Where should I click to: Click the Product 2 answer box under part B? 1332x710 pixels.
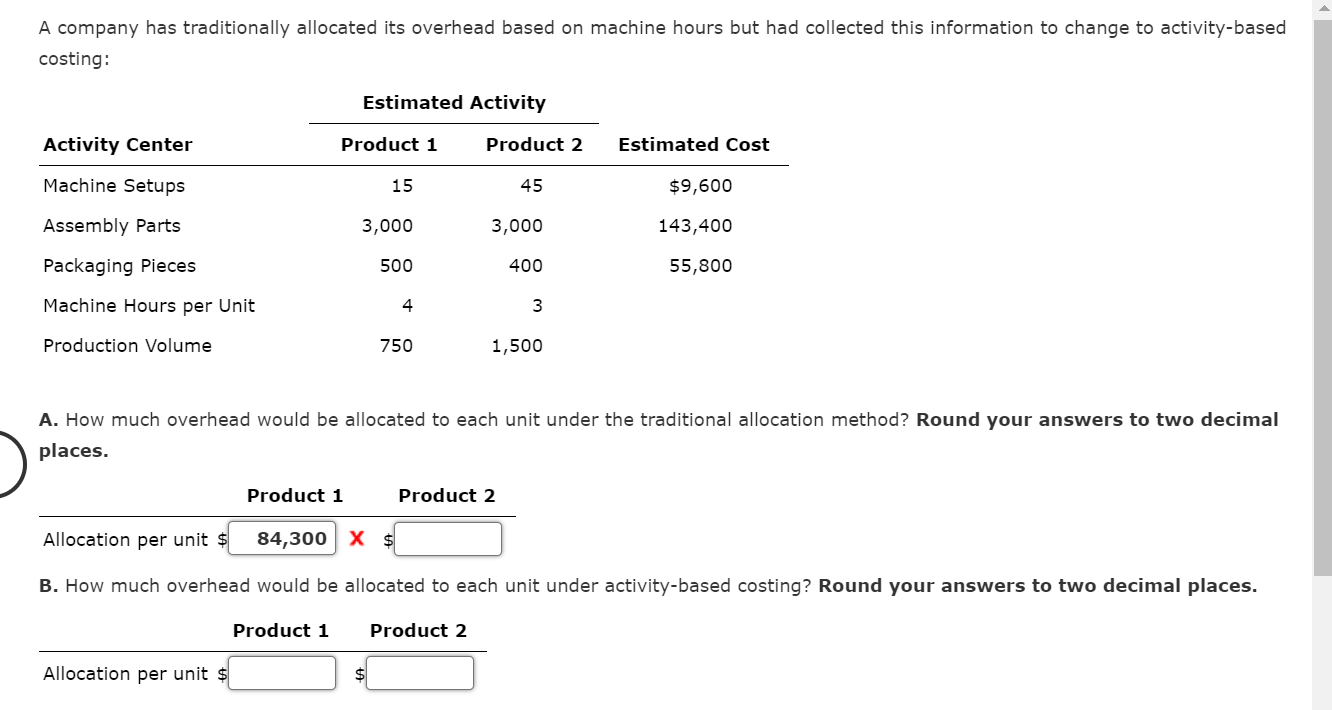click(419, 672)
